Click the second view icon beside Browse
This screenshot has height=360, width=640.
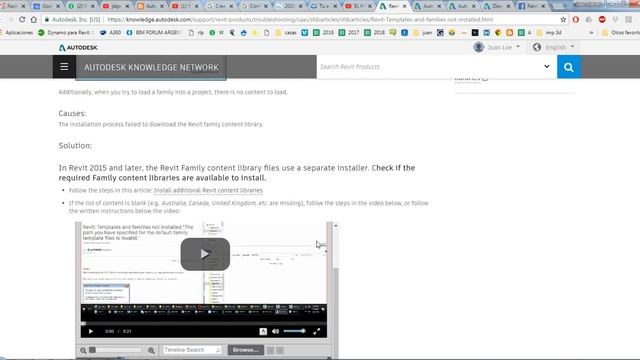click(280, 350)
